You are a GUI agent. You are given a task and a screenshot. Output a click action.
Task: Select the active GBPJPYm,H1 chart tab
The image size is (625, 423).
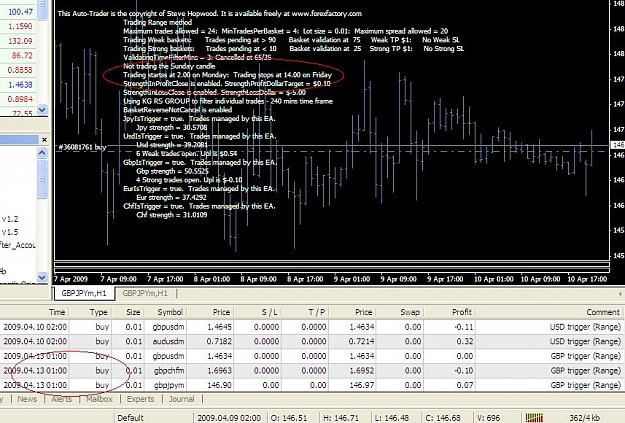(x=84, y=293)
